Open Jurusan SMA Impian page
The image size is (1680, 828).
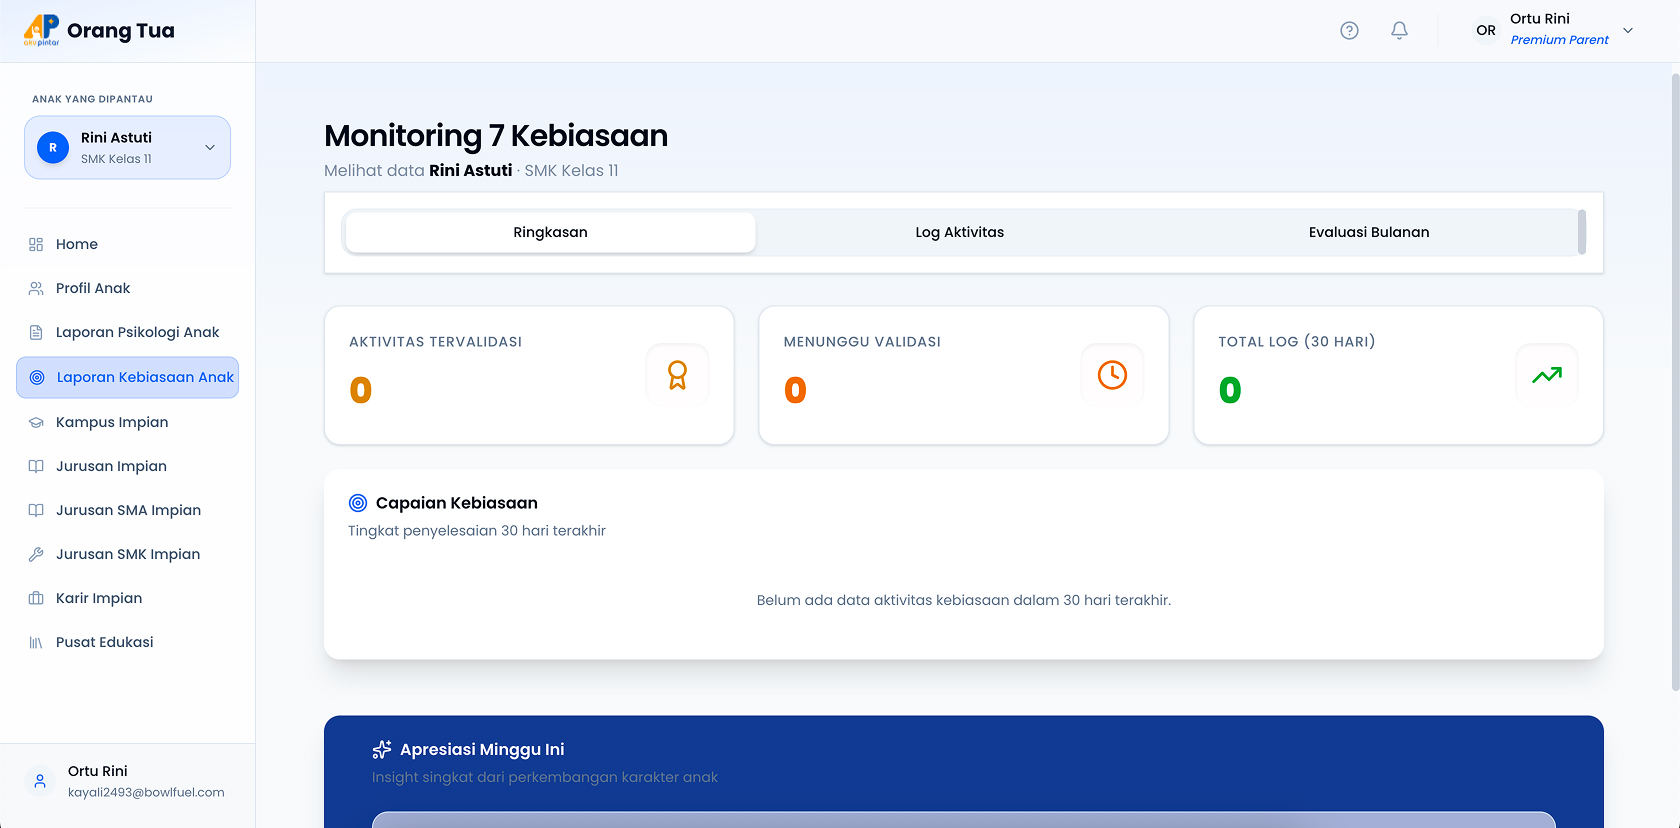(x=128, y=511)
